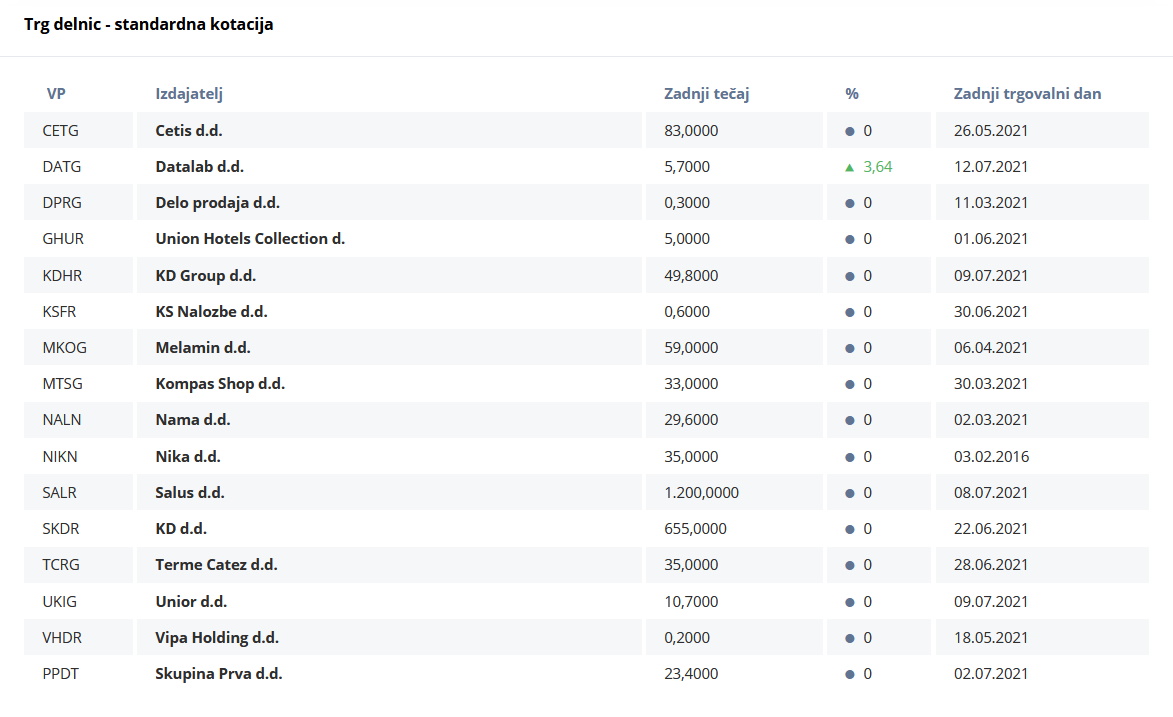Open the Terme Catez d.d. link
The height and width of the screenshot is (717, 1173).
[216, 564]
